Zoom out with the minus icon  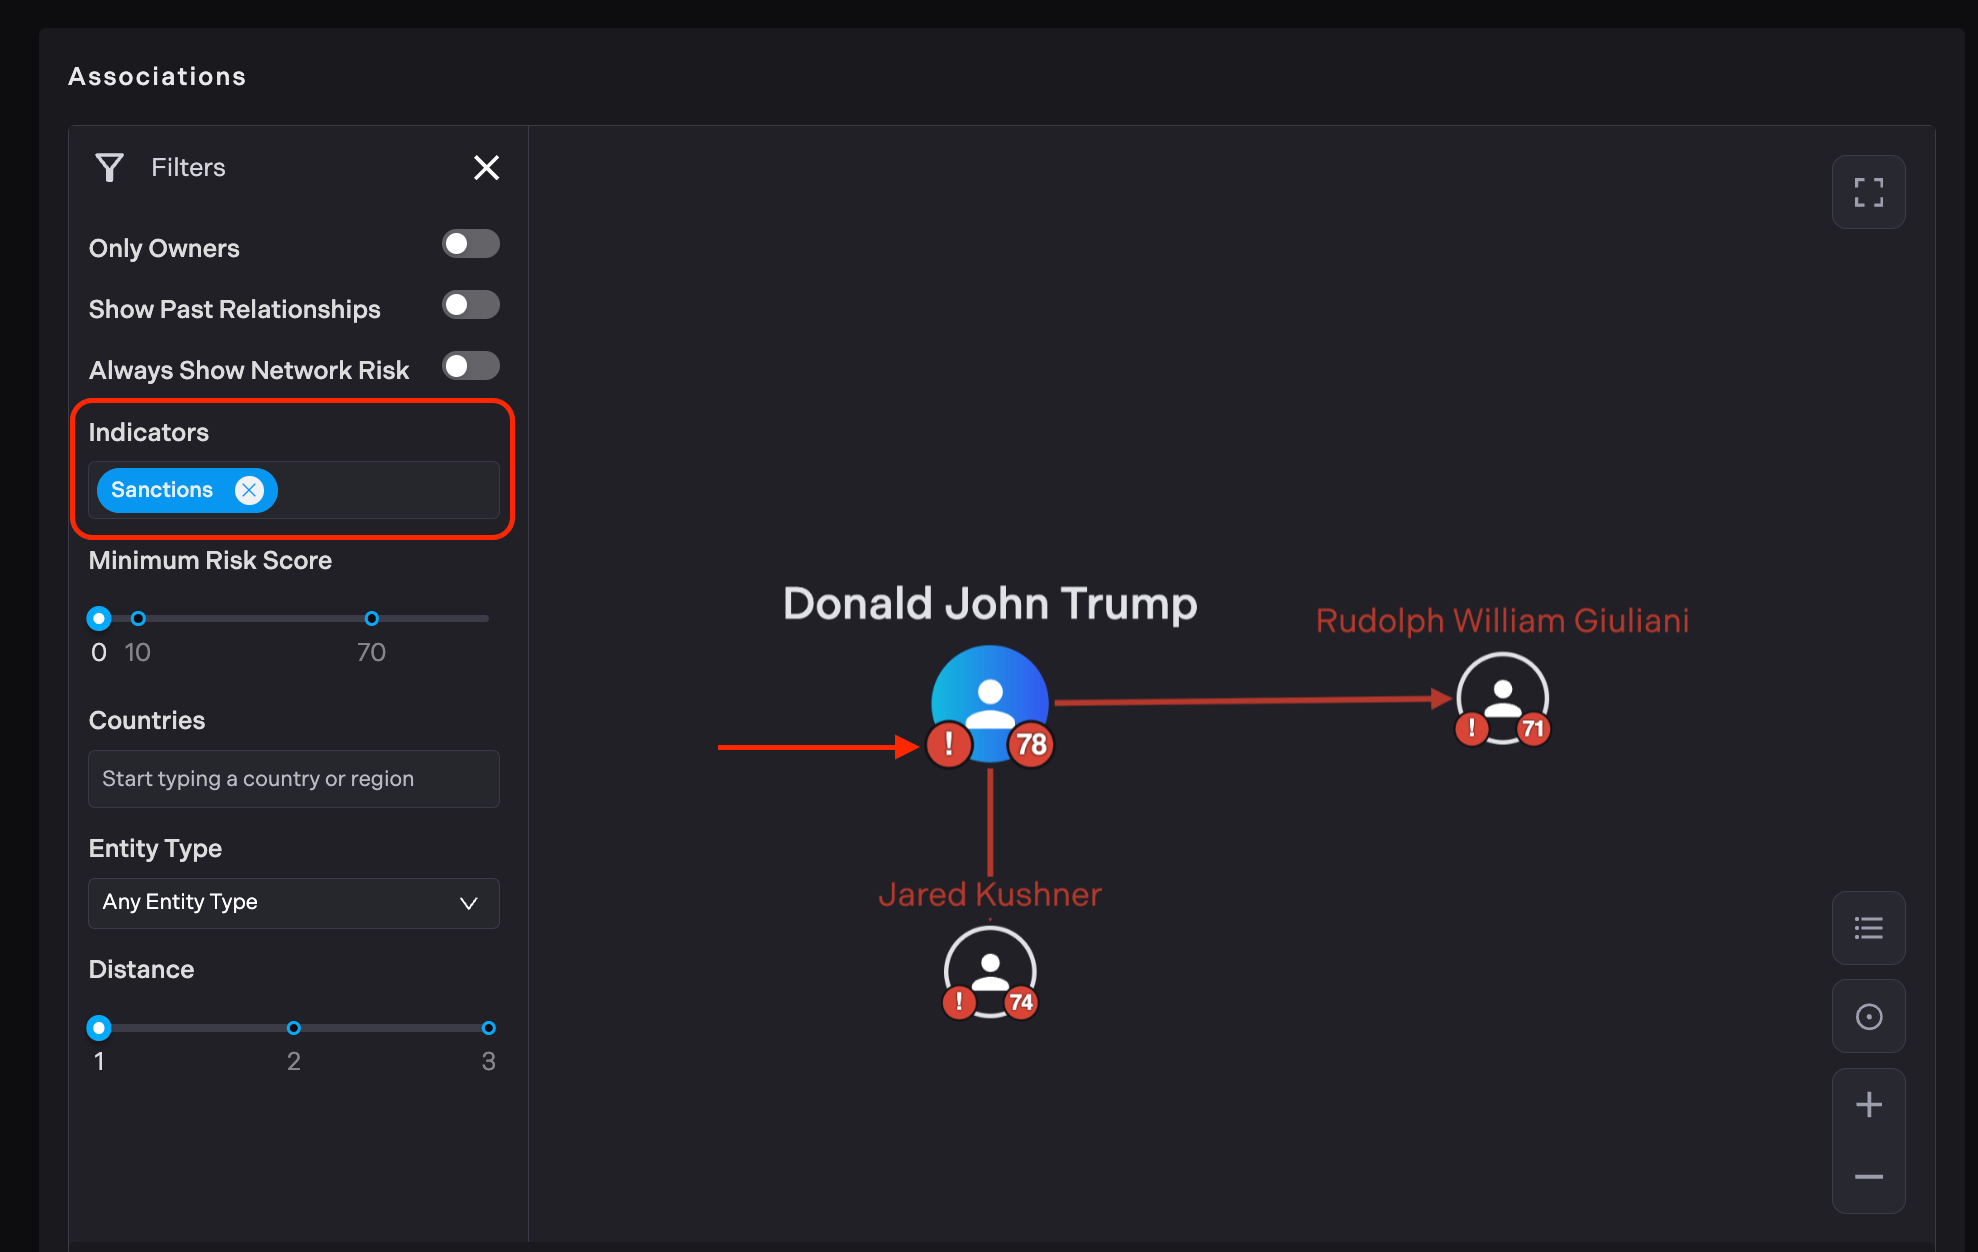(1868, 1177)
